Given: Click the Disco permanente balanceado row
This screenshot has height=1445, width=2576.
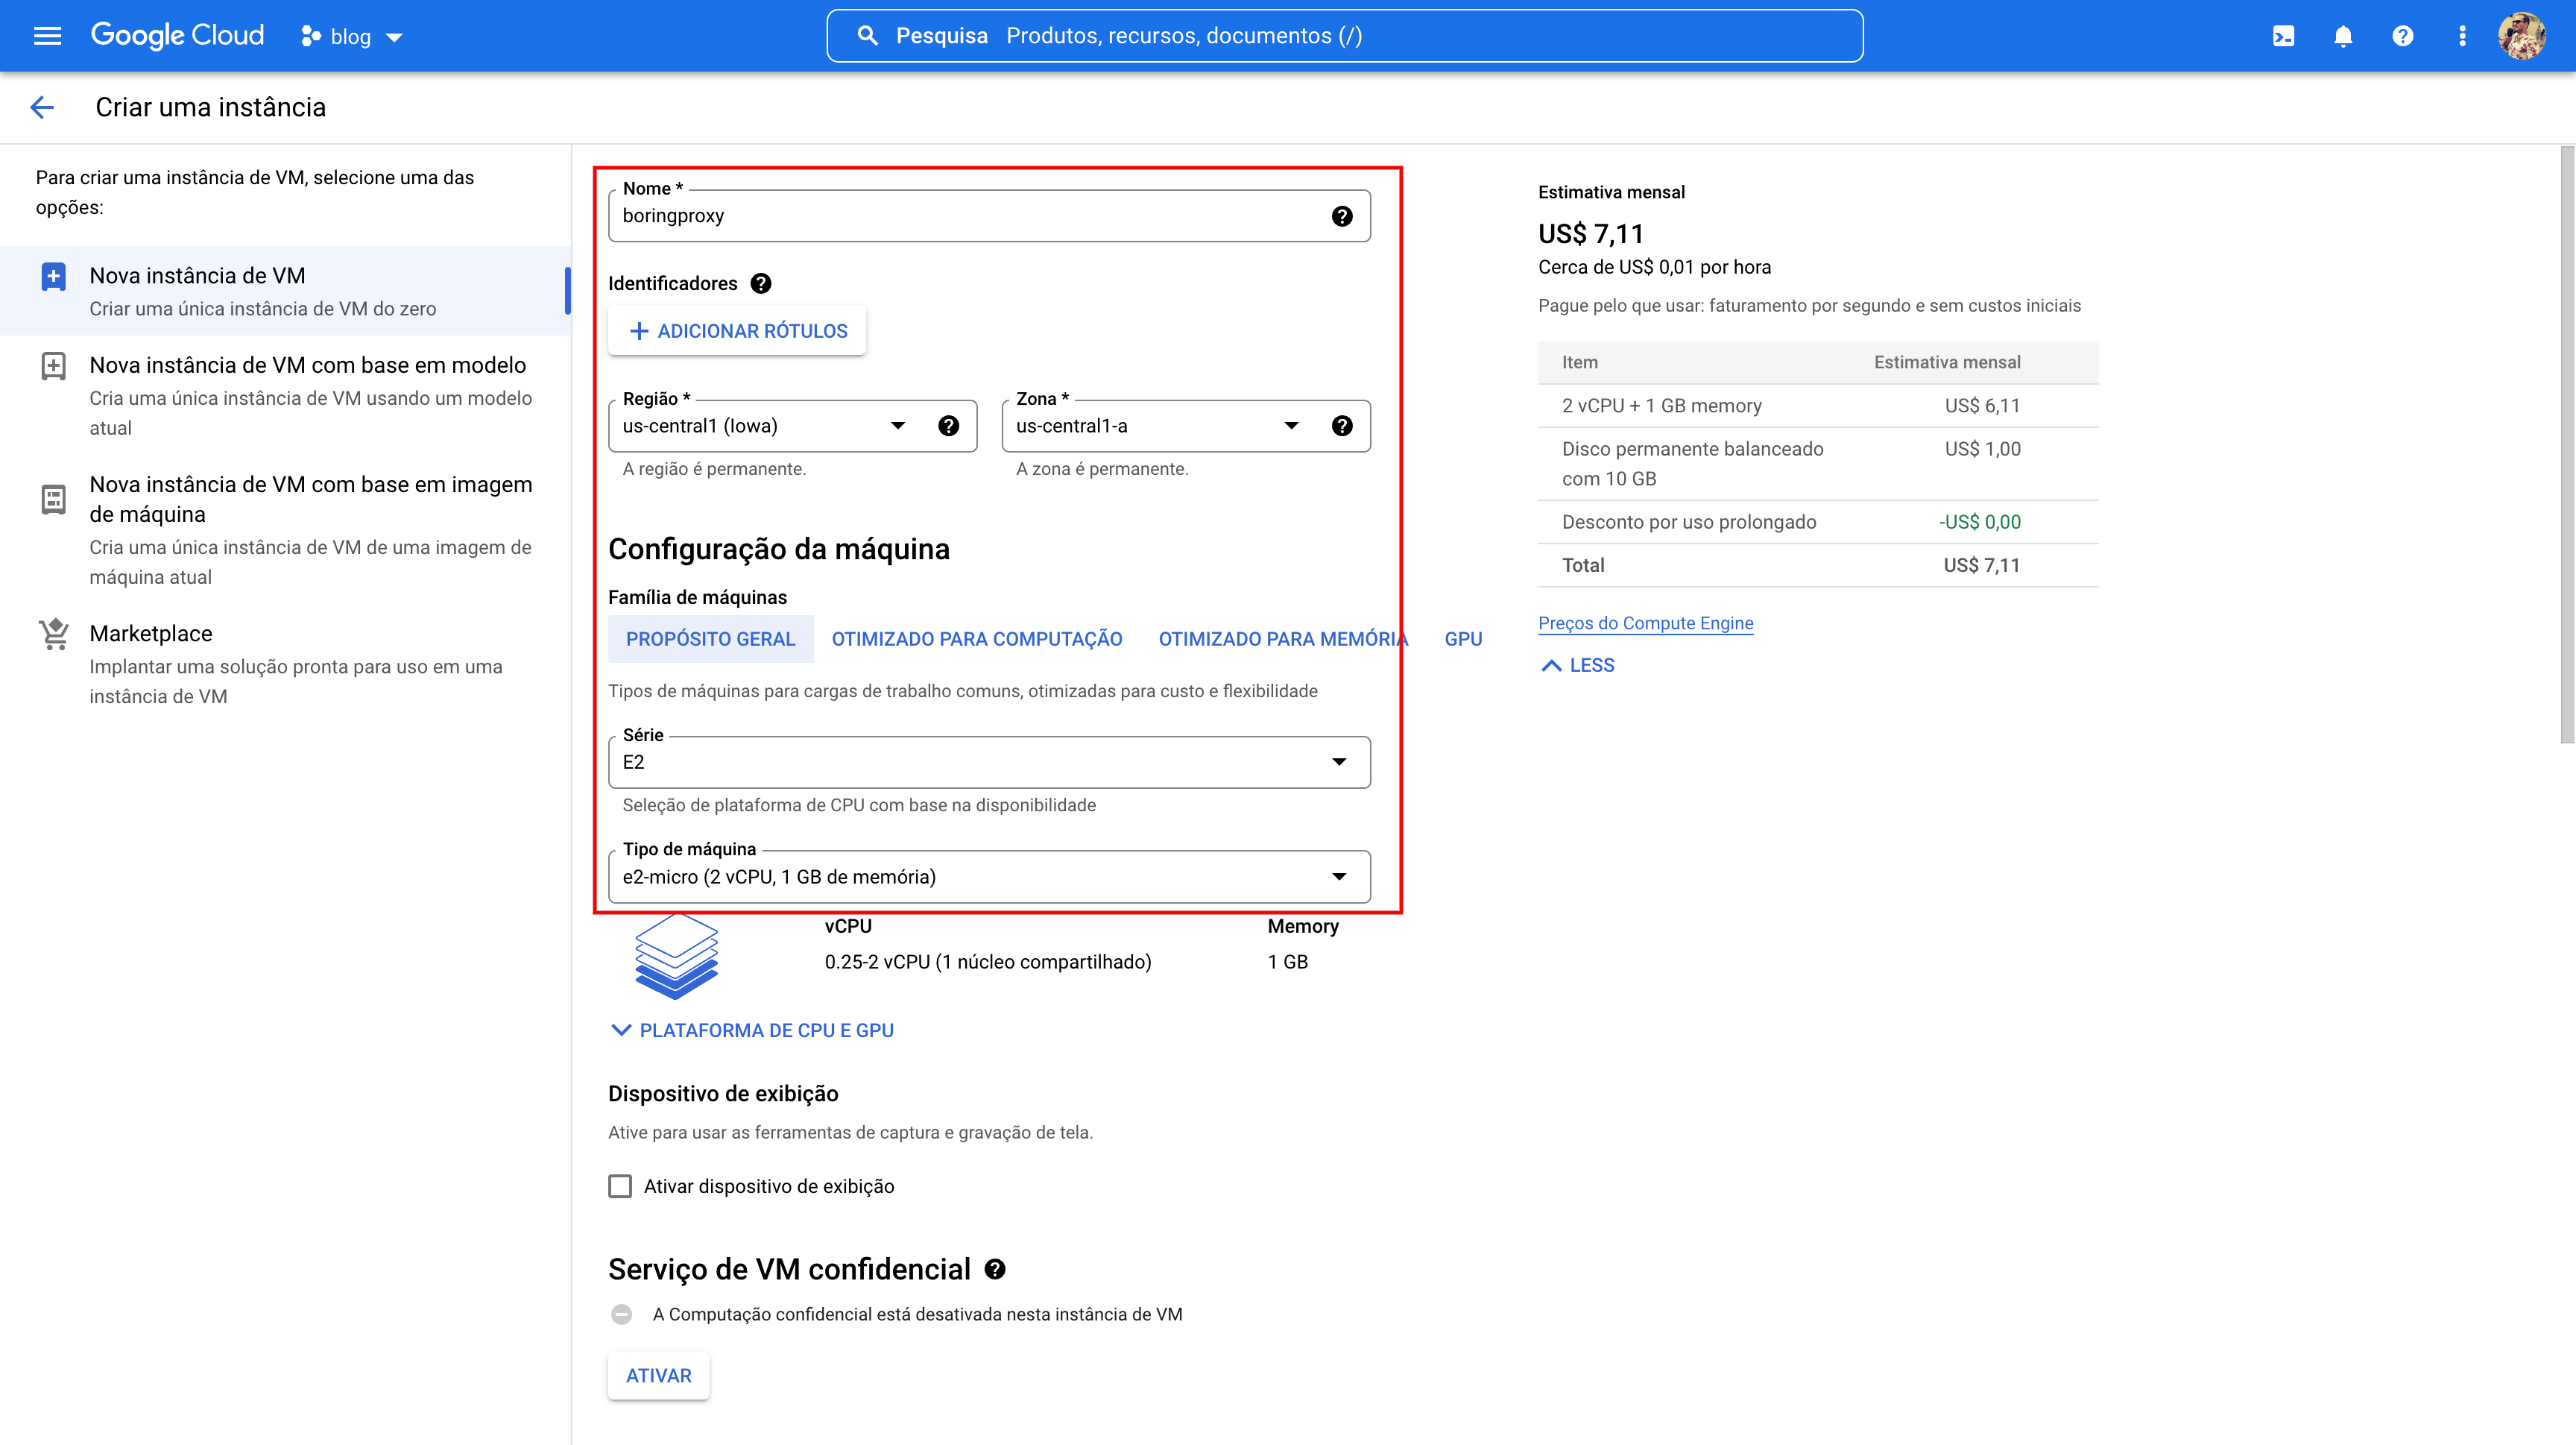Looking at the screenshot, I should 1817,464.
